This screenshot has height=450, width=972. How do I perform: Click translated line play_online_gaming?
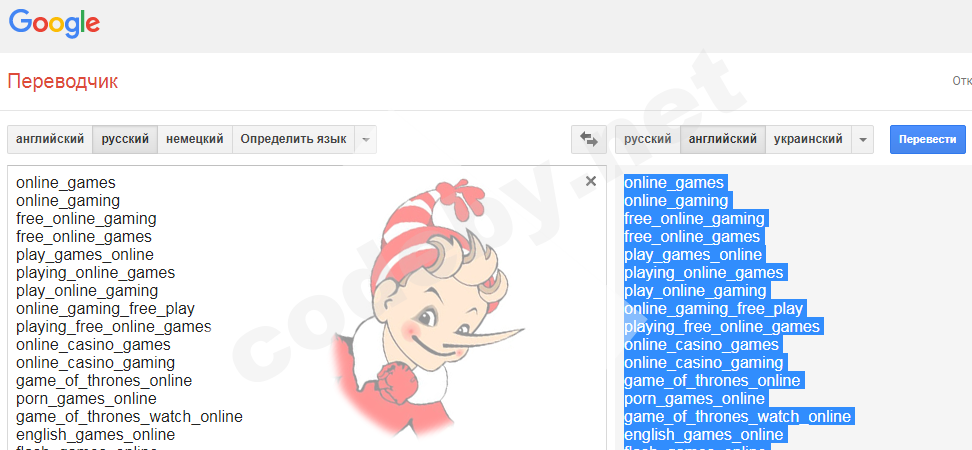tap(697, 291)
